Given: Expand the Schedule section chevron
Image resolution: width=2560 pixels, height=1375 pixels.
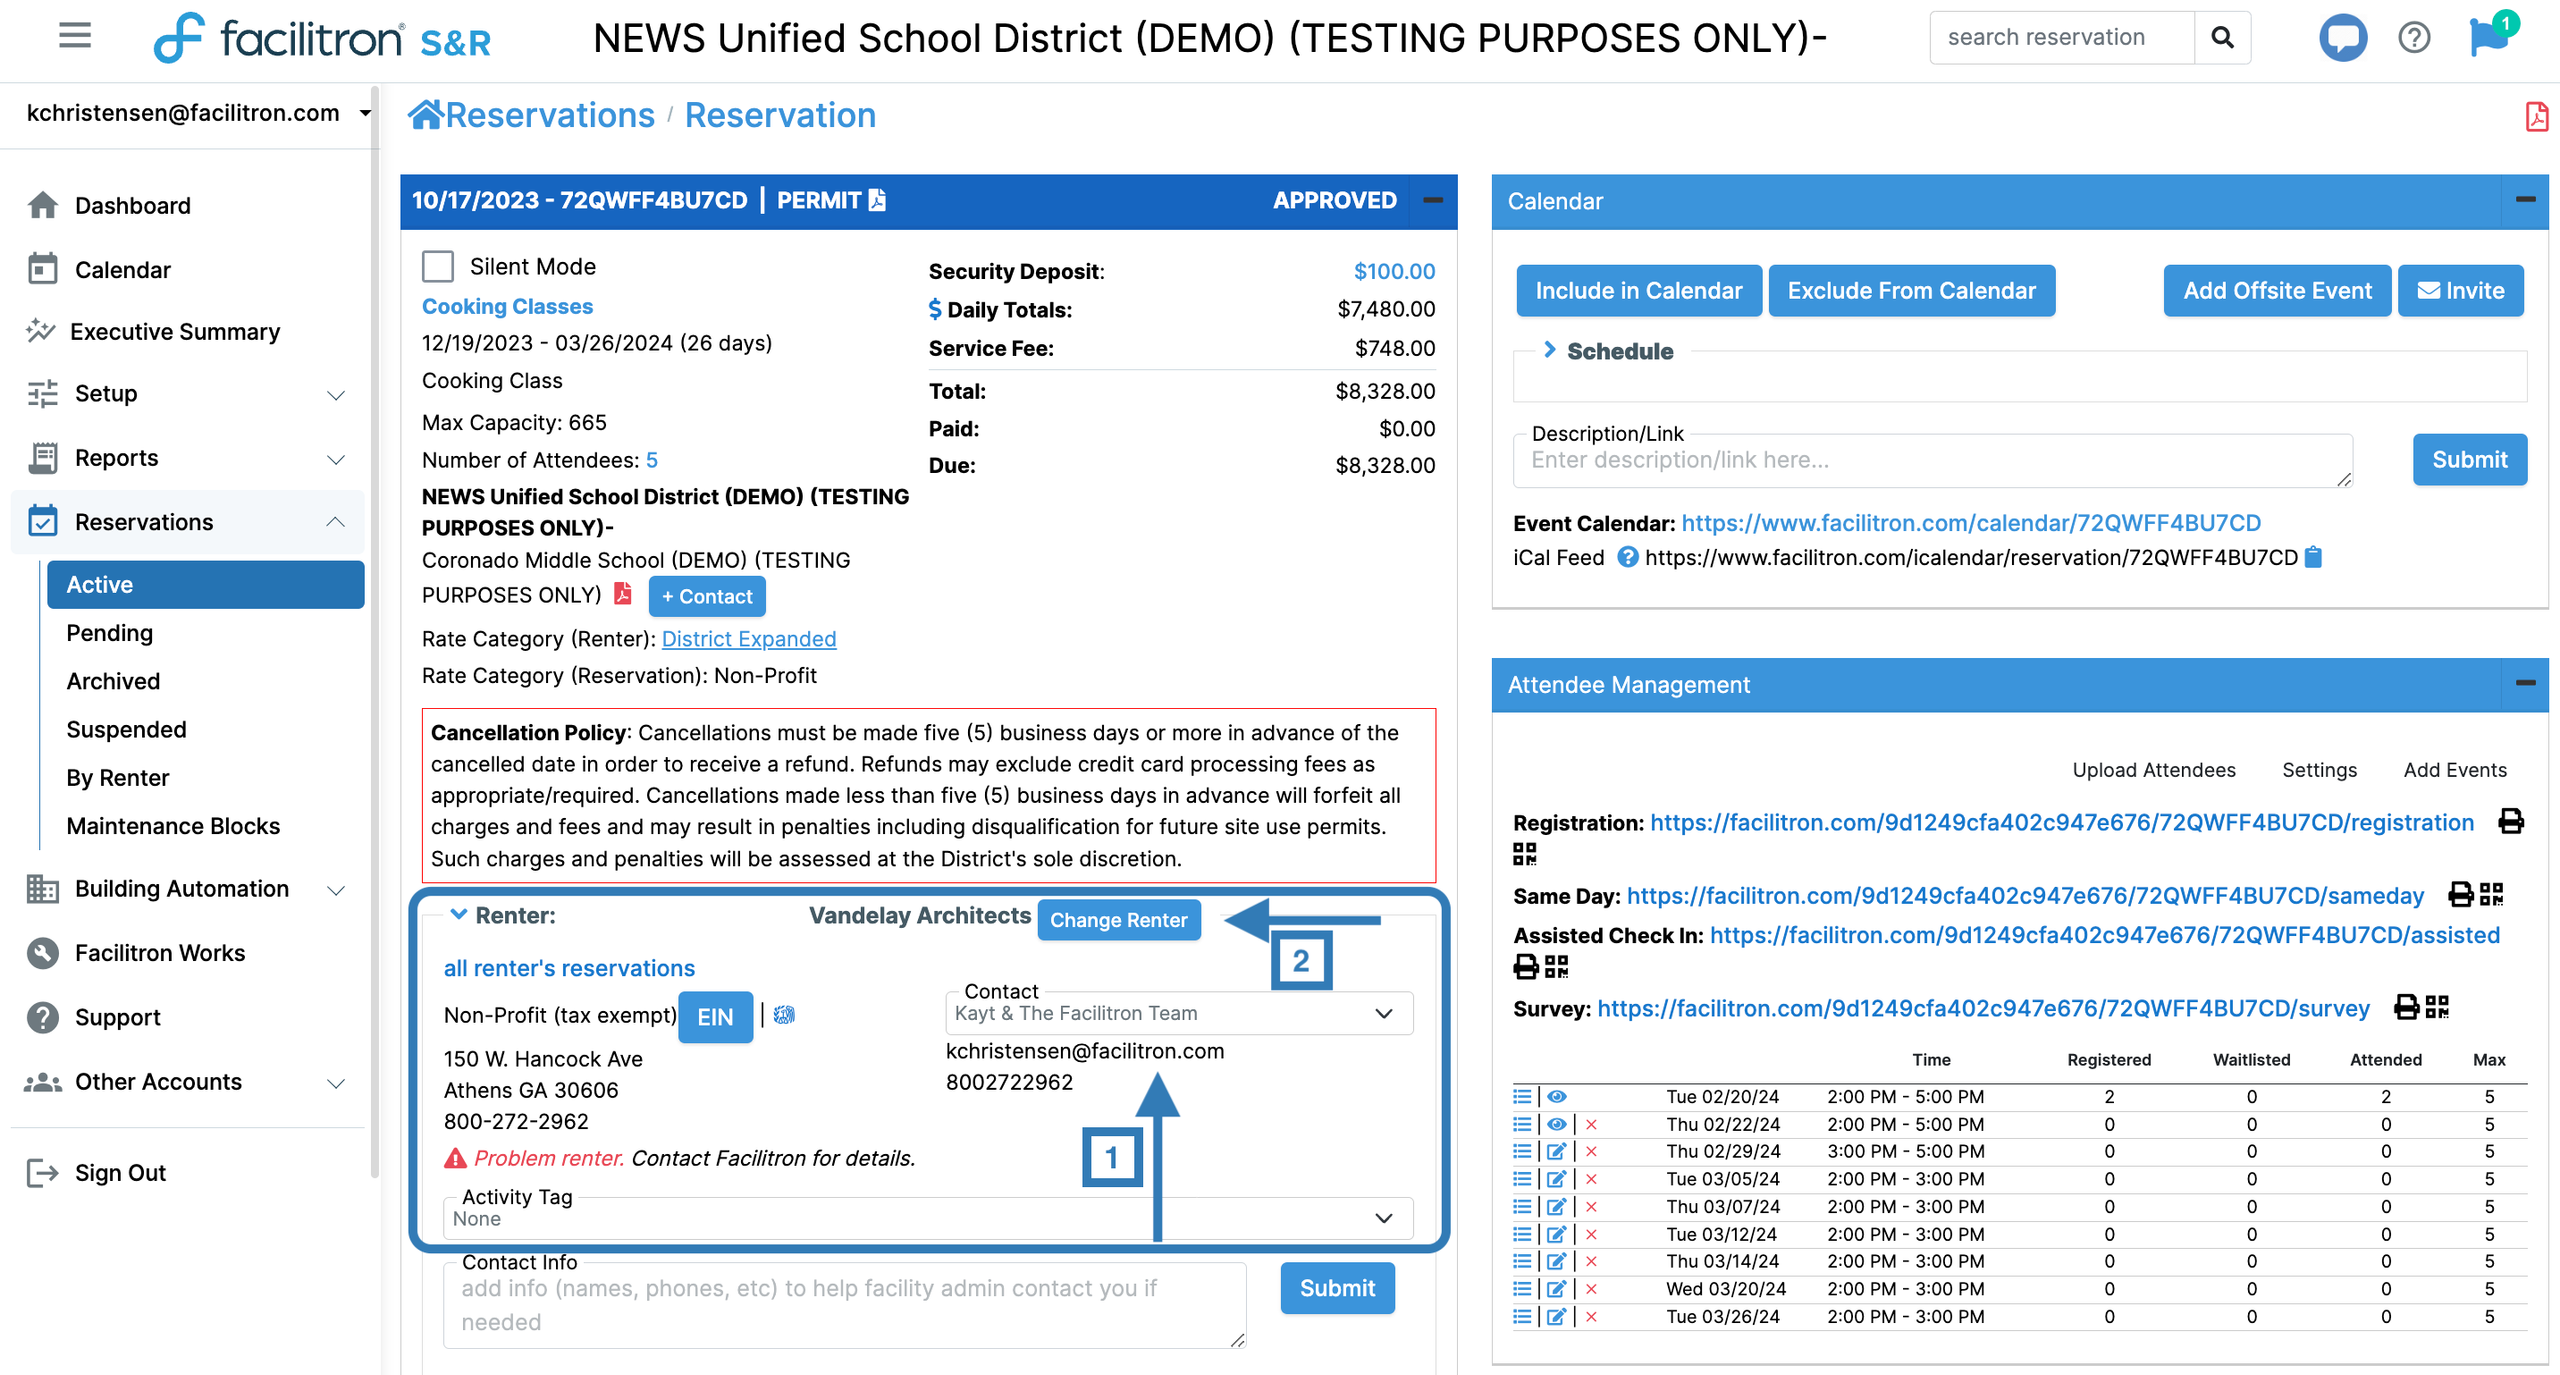Looking at the screenshot, I should click(x=1550, y=350).
